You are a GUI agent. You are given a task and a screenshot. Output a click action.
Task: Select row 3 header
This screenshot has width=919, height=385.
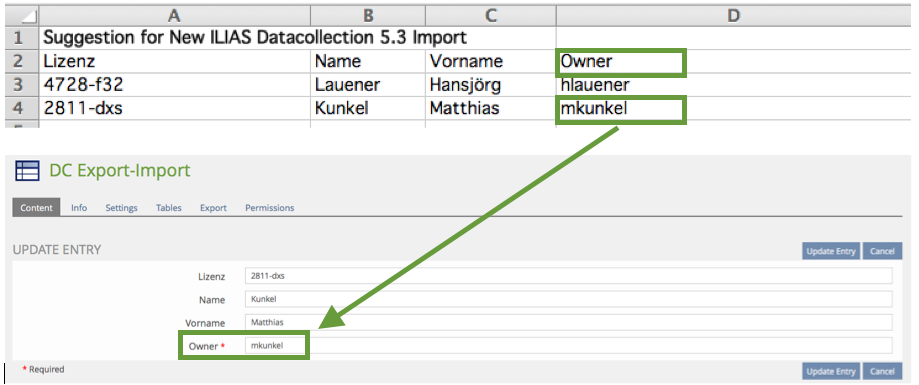22,85
